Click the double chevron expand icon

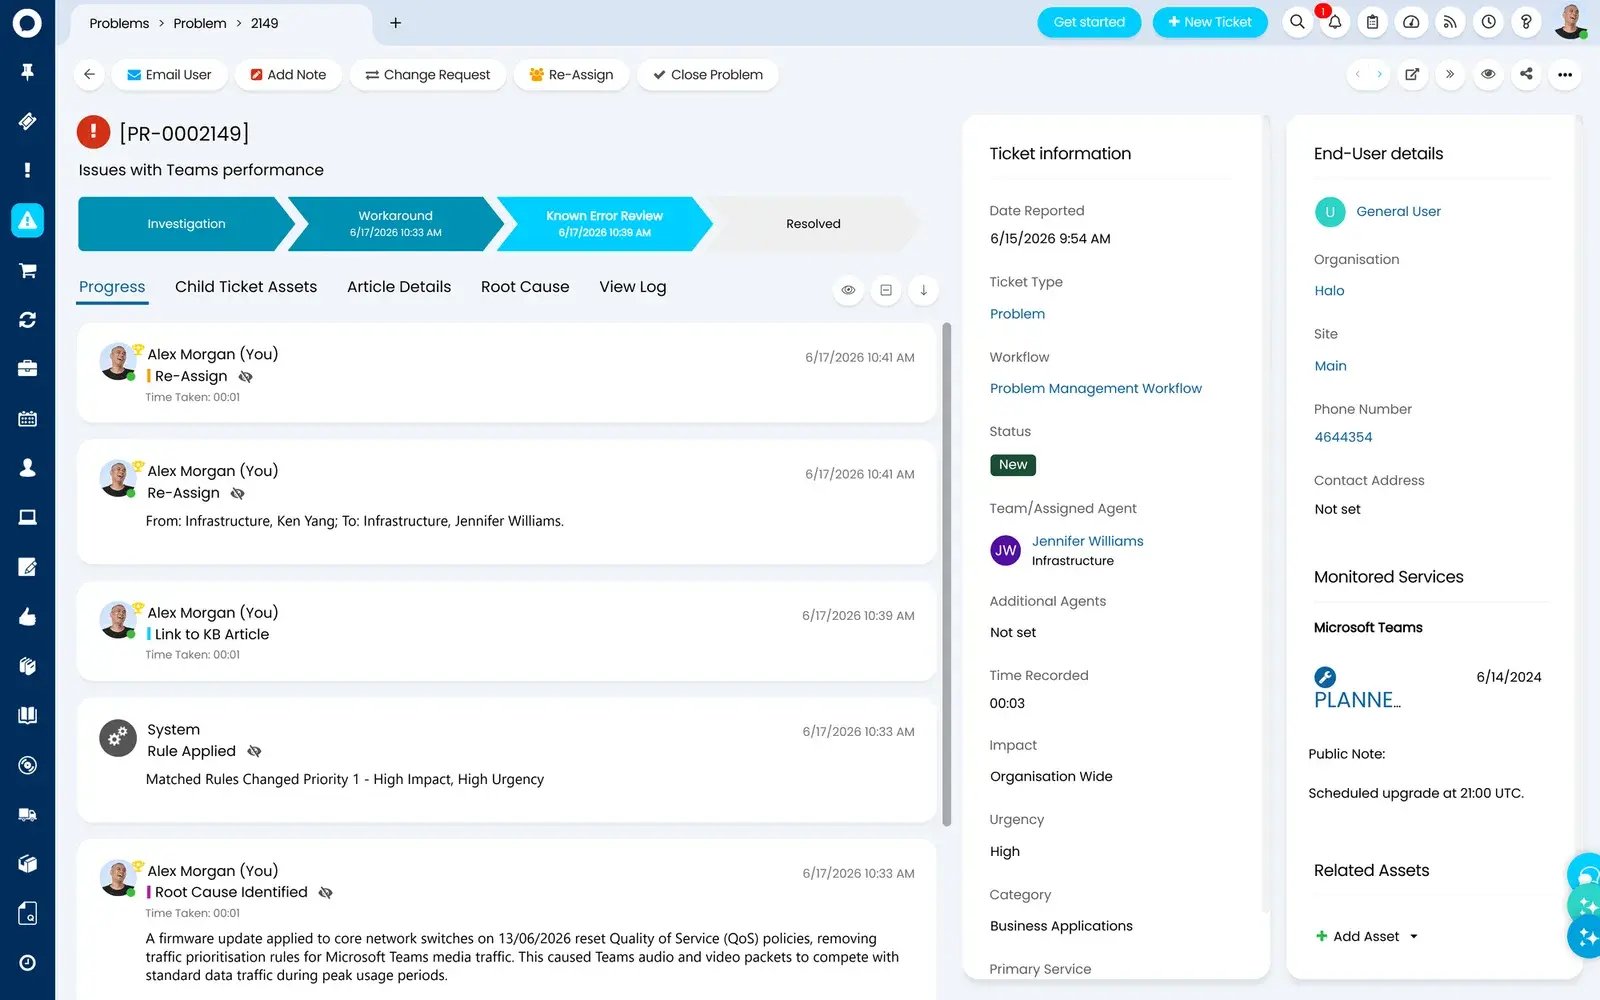coord(1450,74)
